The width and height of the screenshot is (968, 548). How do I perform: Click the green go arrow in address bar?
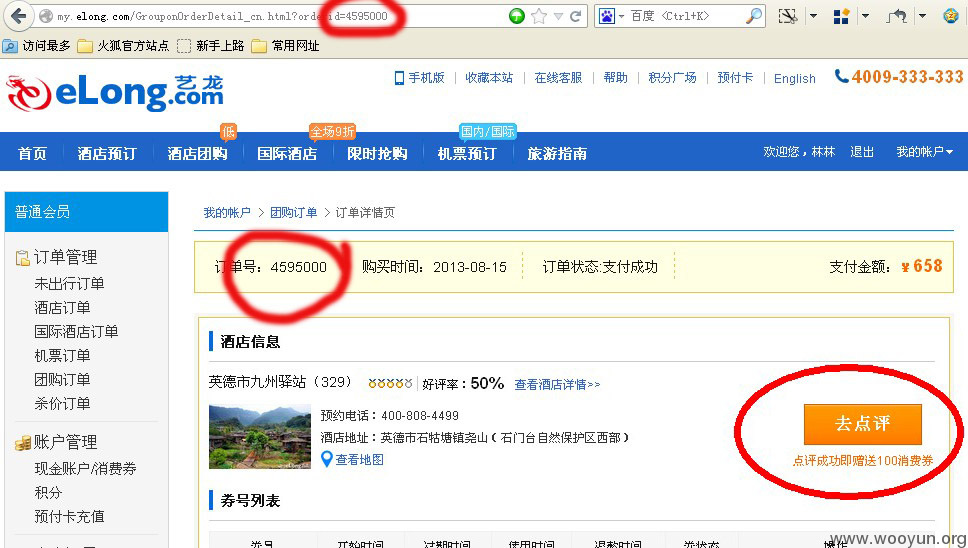517,16
